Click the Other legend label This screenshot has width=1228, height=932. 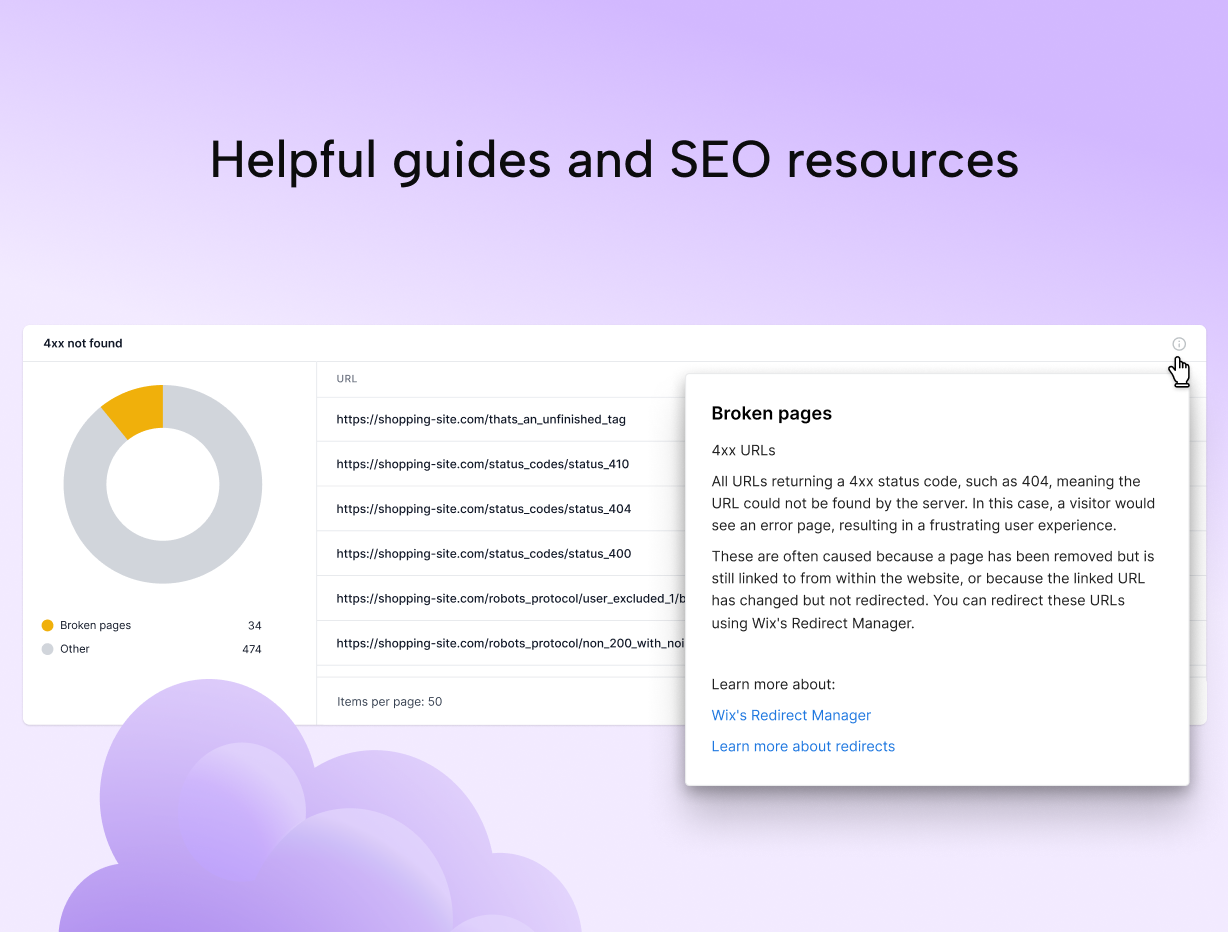click(x=75, y=649)
